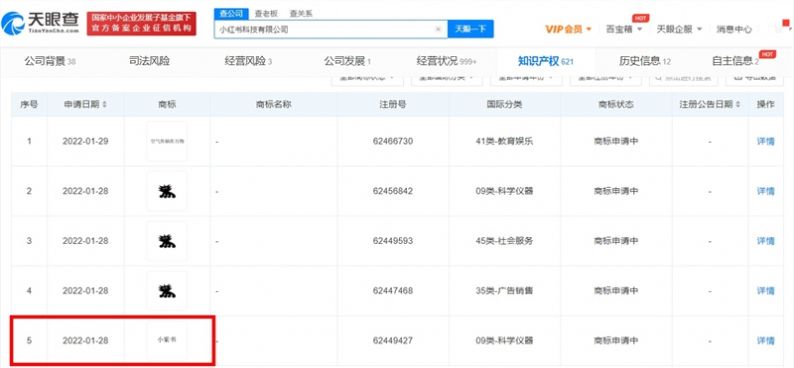The image size is (794, 368).
Task: Open trademark image for registration 62456842
Action: click(x=167, y=191)
